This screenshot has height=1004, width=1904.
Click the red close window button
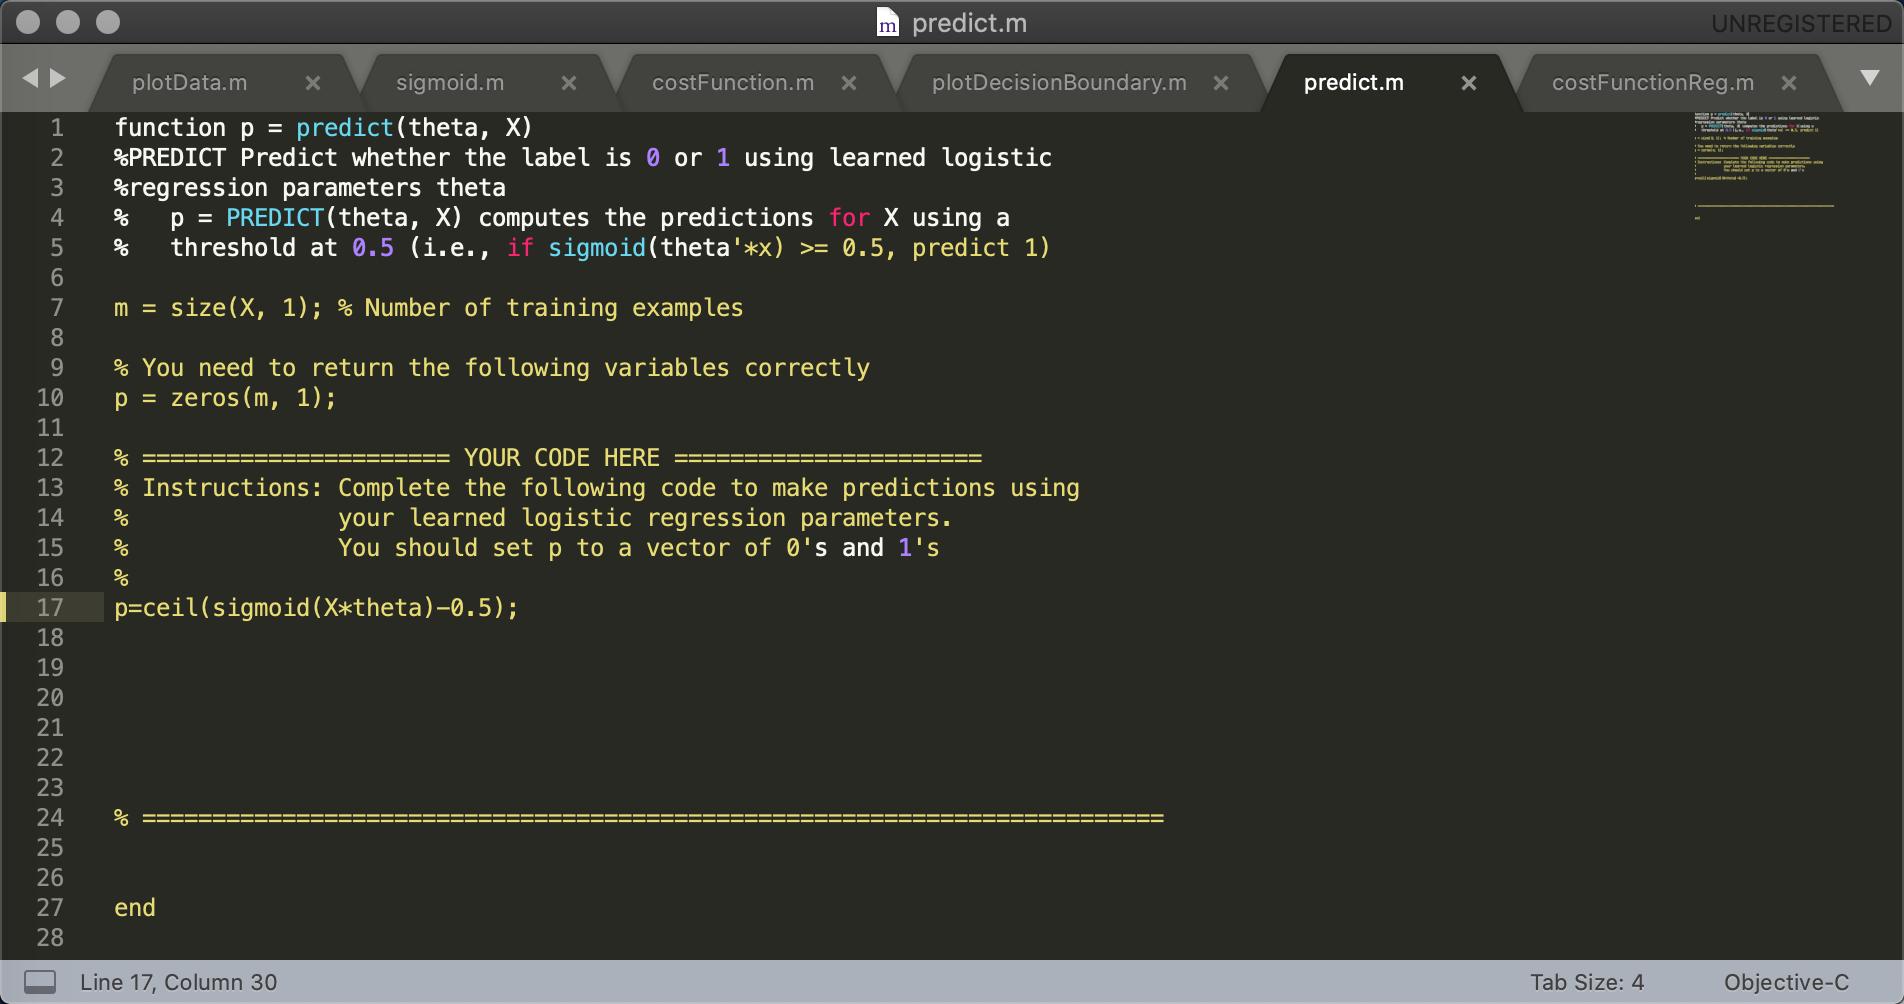(28, 22)
